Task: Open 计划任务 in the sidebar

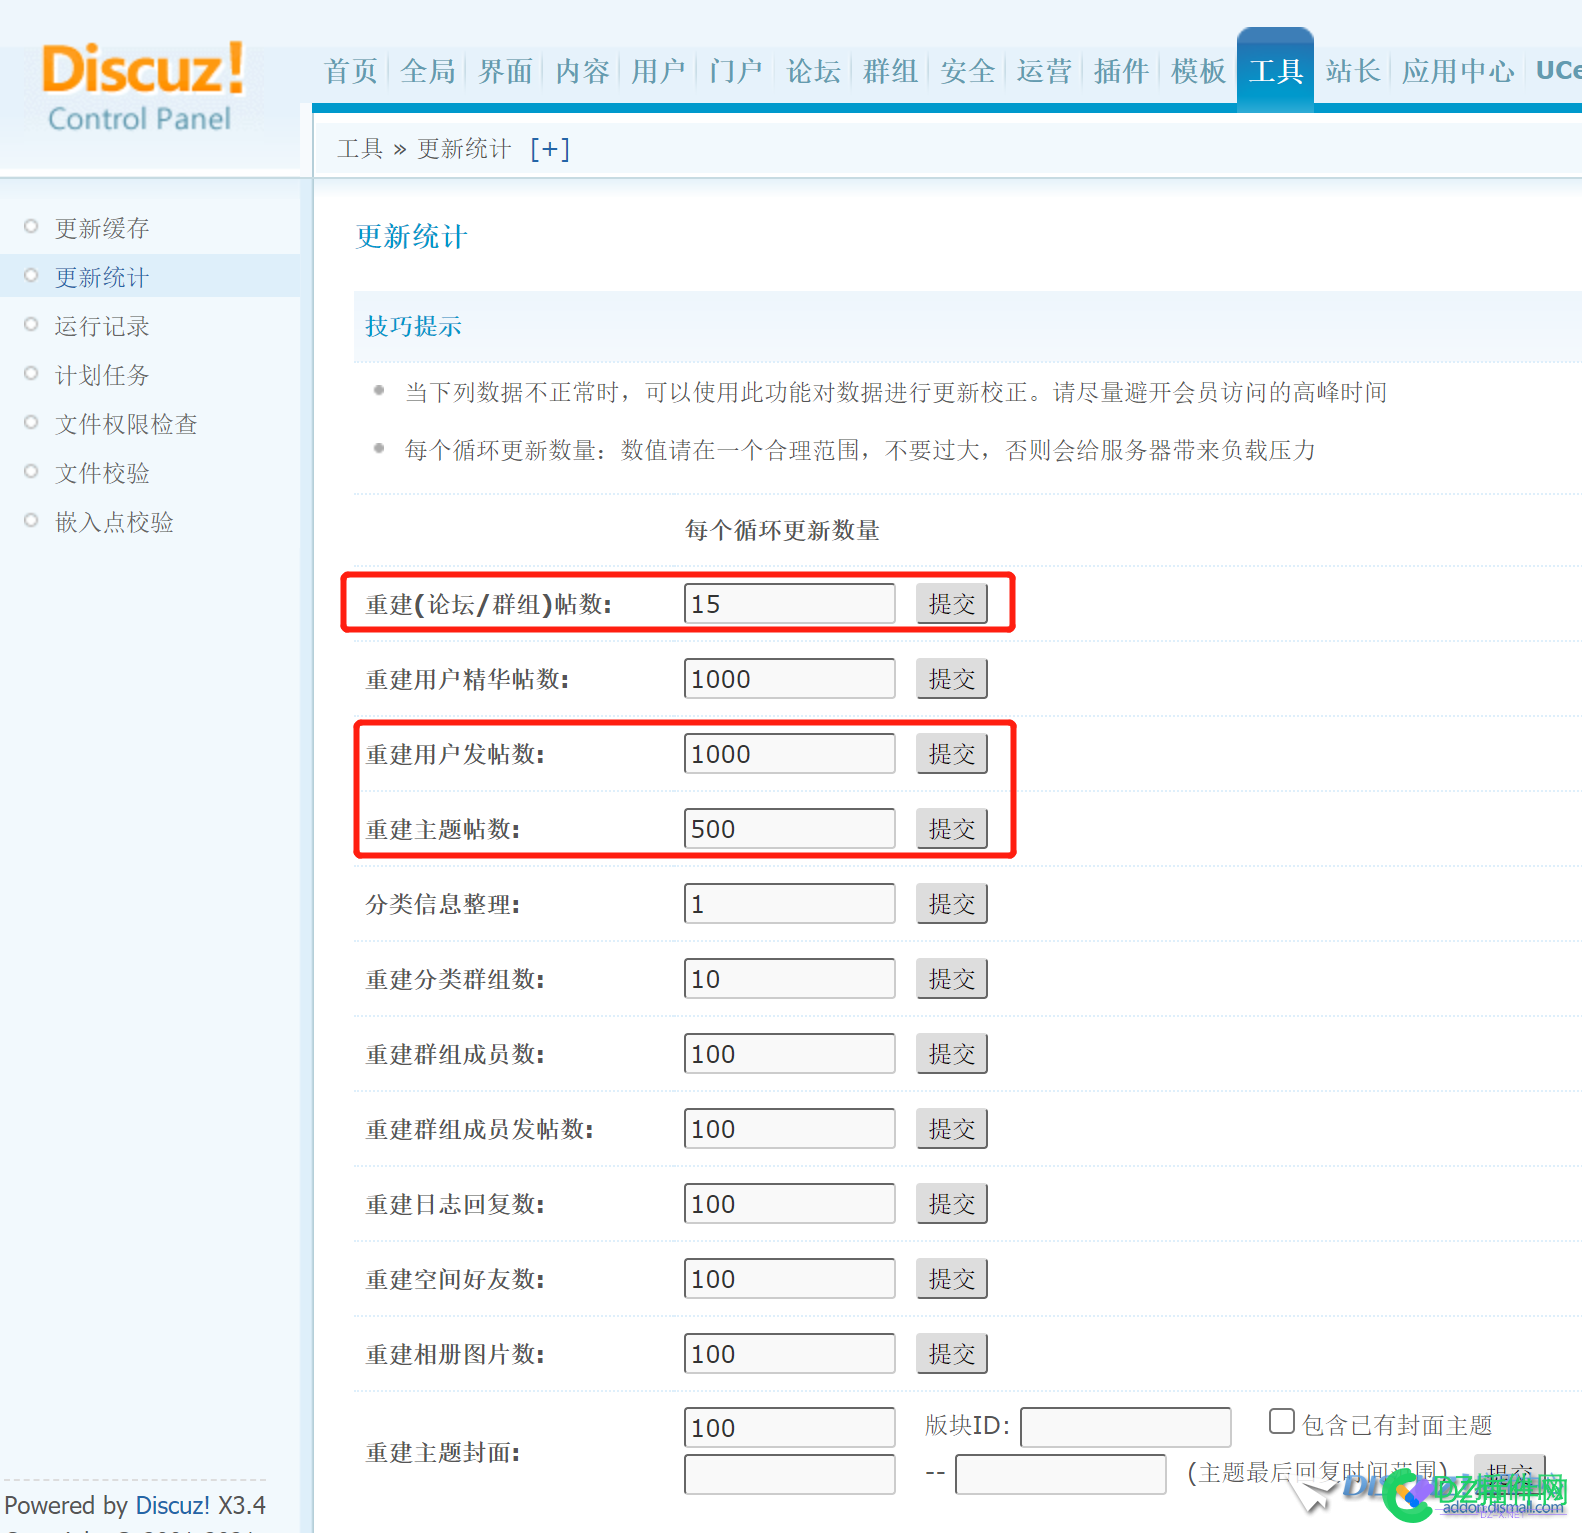Action: [102, 375]
